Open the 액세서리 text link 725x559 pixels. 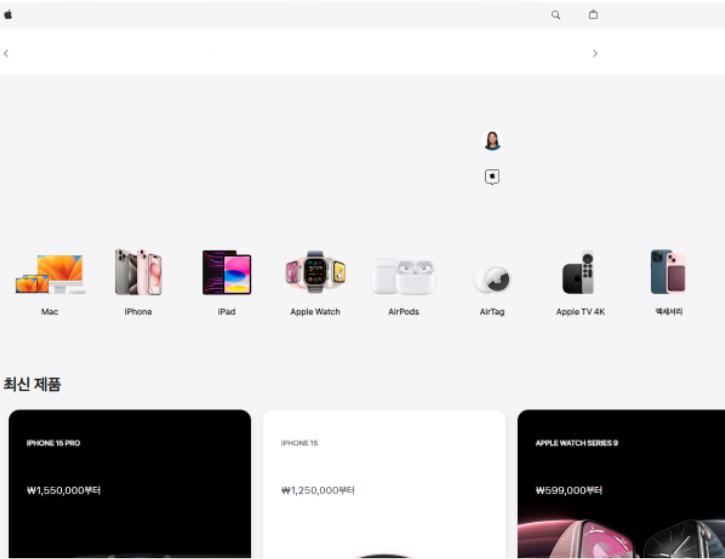pyautogui.click(x=669, y=312)
